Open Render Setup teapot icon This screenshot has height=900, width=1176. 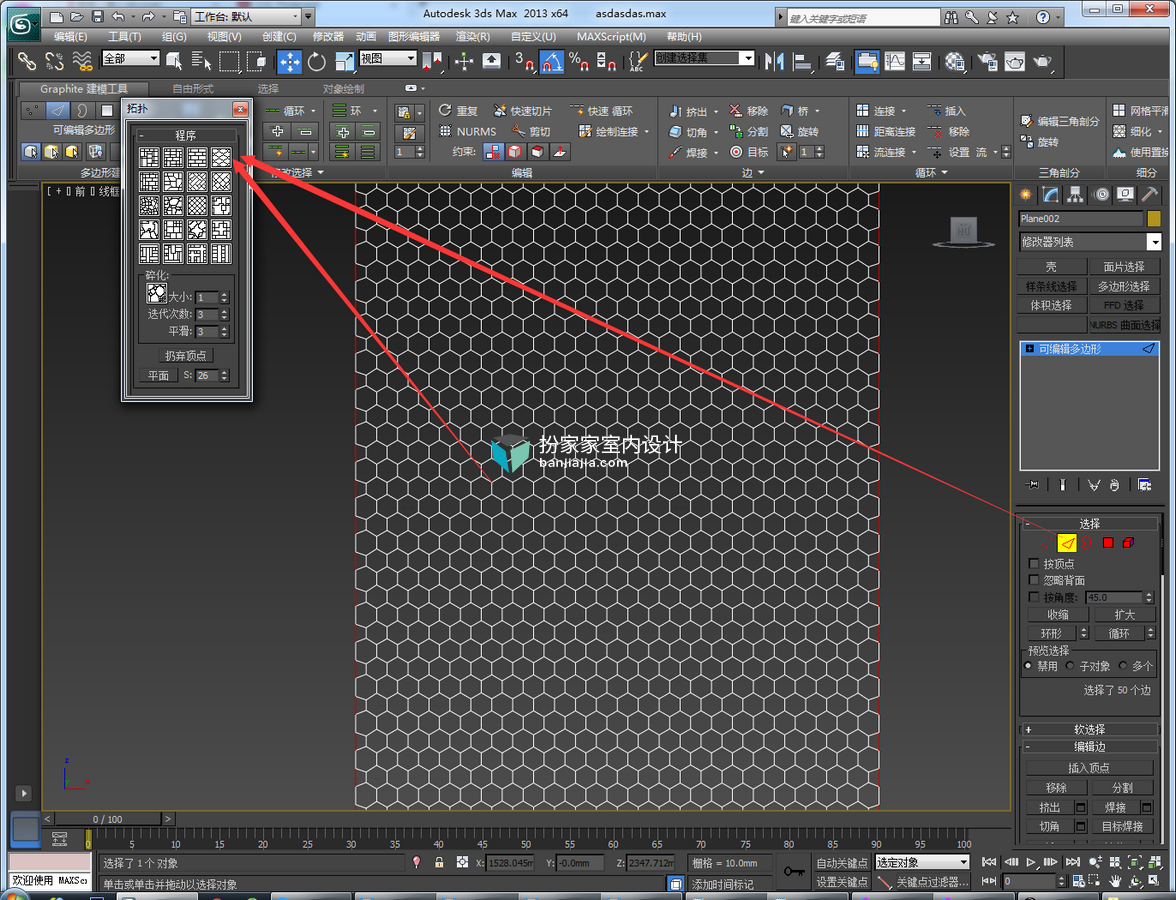988,62
